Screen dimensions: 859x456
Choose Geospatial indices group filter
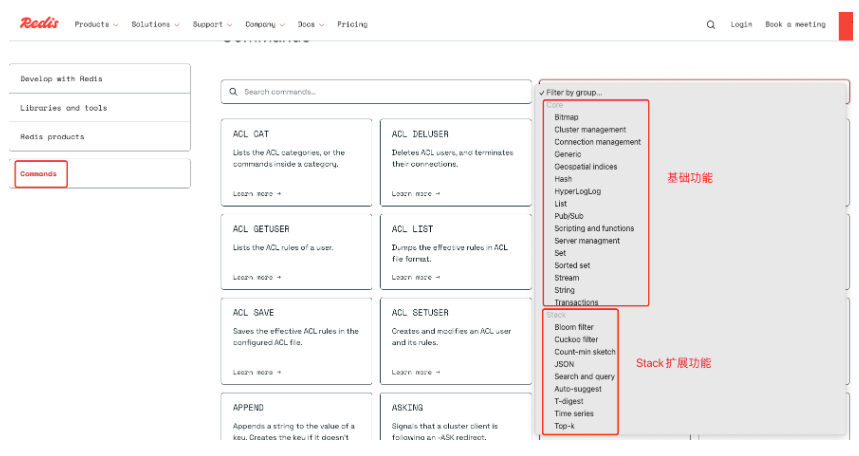(586, 167)
